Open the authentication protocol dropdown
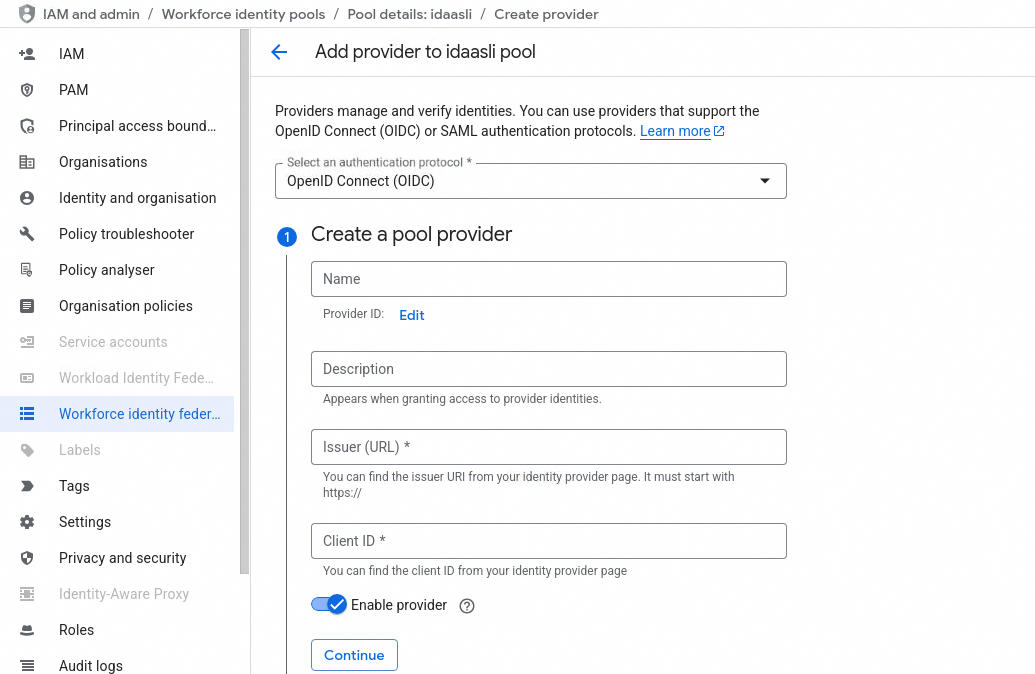This screenshot has height=674, width=1035. (x=530, y=181)
